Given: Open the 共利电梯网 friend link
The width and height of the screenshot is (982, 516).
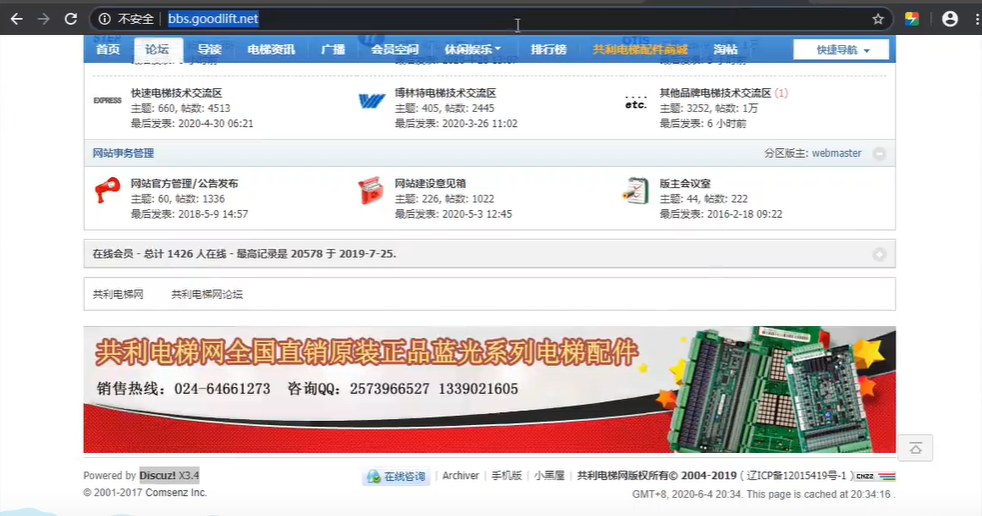Looking at the screenshot, I should [x=118, y=294].
